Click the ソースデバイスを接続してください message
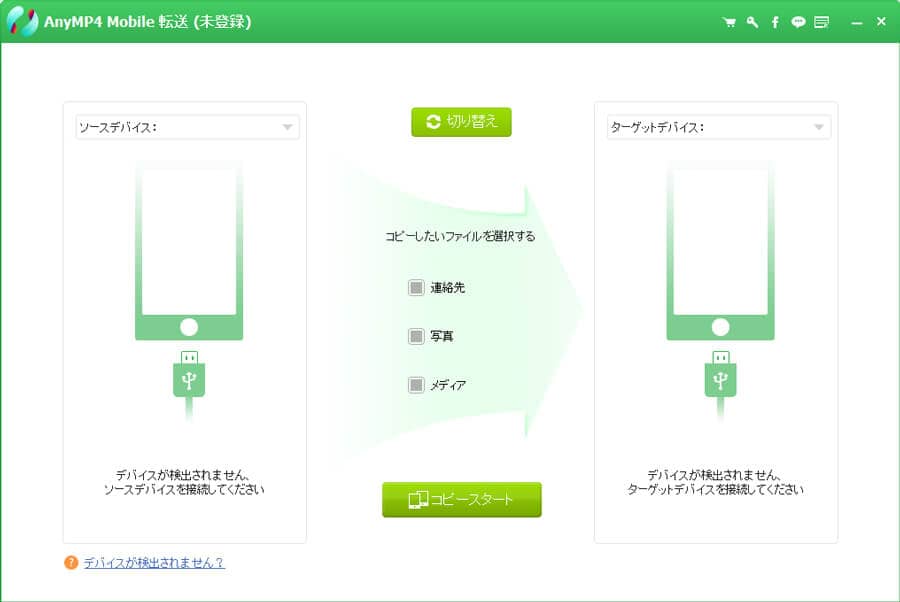The width and height of the screenshot is (900, 602). pos(184,490)
